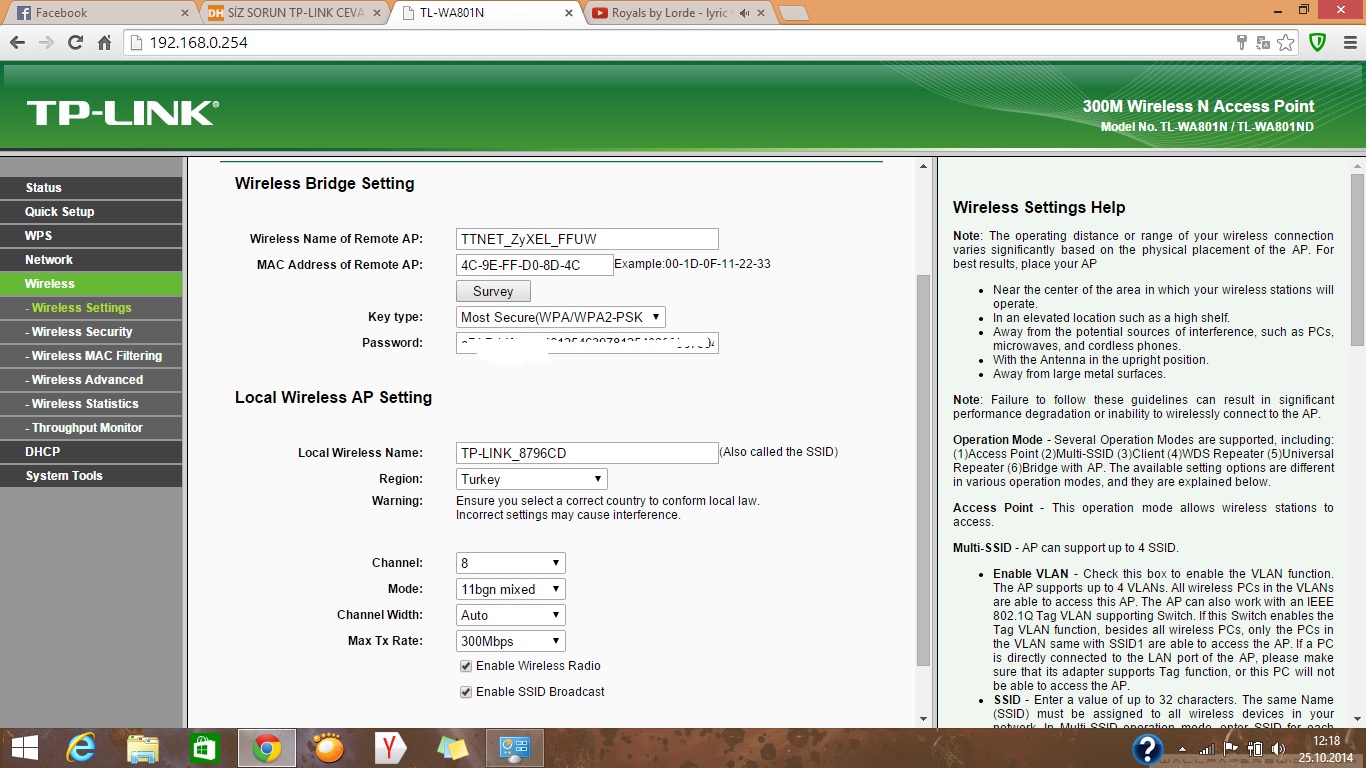The height and width of the screenshot is (768, 1366).
Task: Open the Quick Setup menu item
Action: (91, 212)
